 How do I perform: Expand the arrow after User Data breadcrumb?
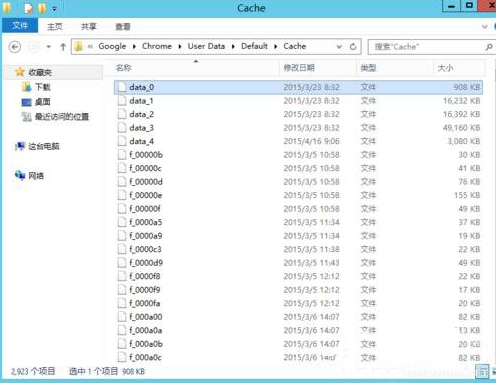[233, 47]
